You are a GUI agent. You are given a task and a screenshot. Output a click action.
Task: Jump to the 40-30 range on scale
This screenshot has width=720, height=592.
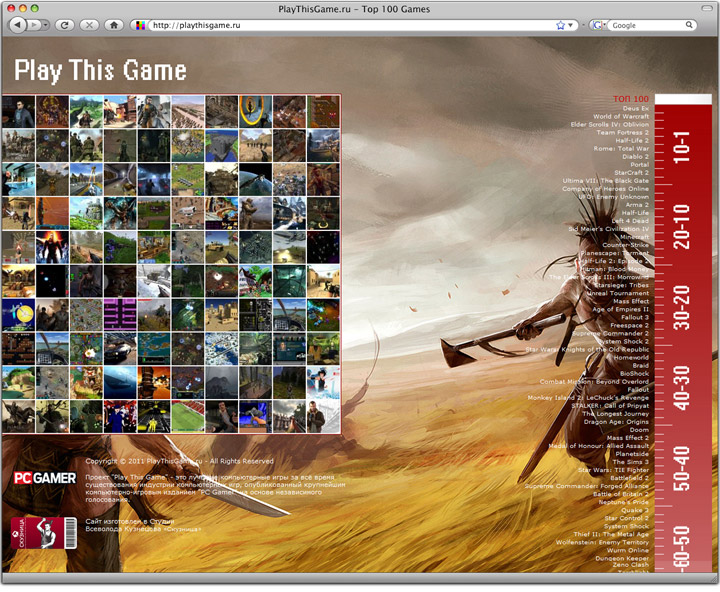(x=682, y=388)
